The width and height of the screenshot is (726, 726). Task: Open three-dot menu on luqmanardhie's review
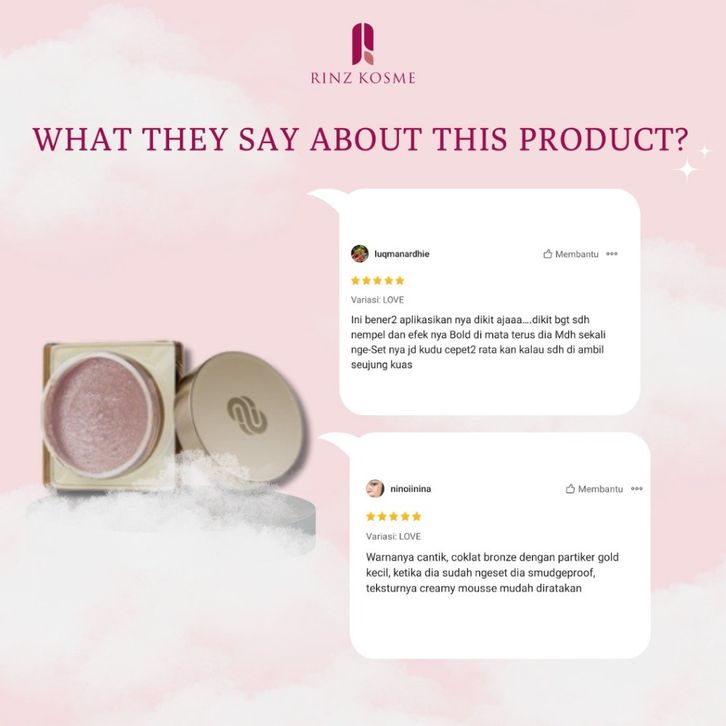tap(612, 254)
